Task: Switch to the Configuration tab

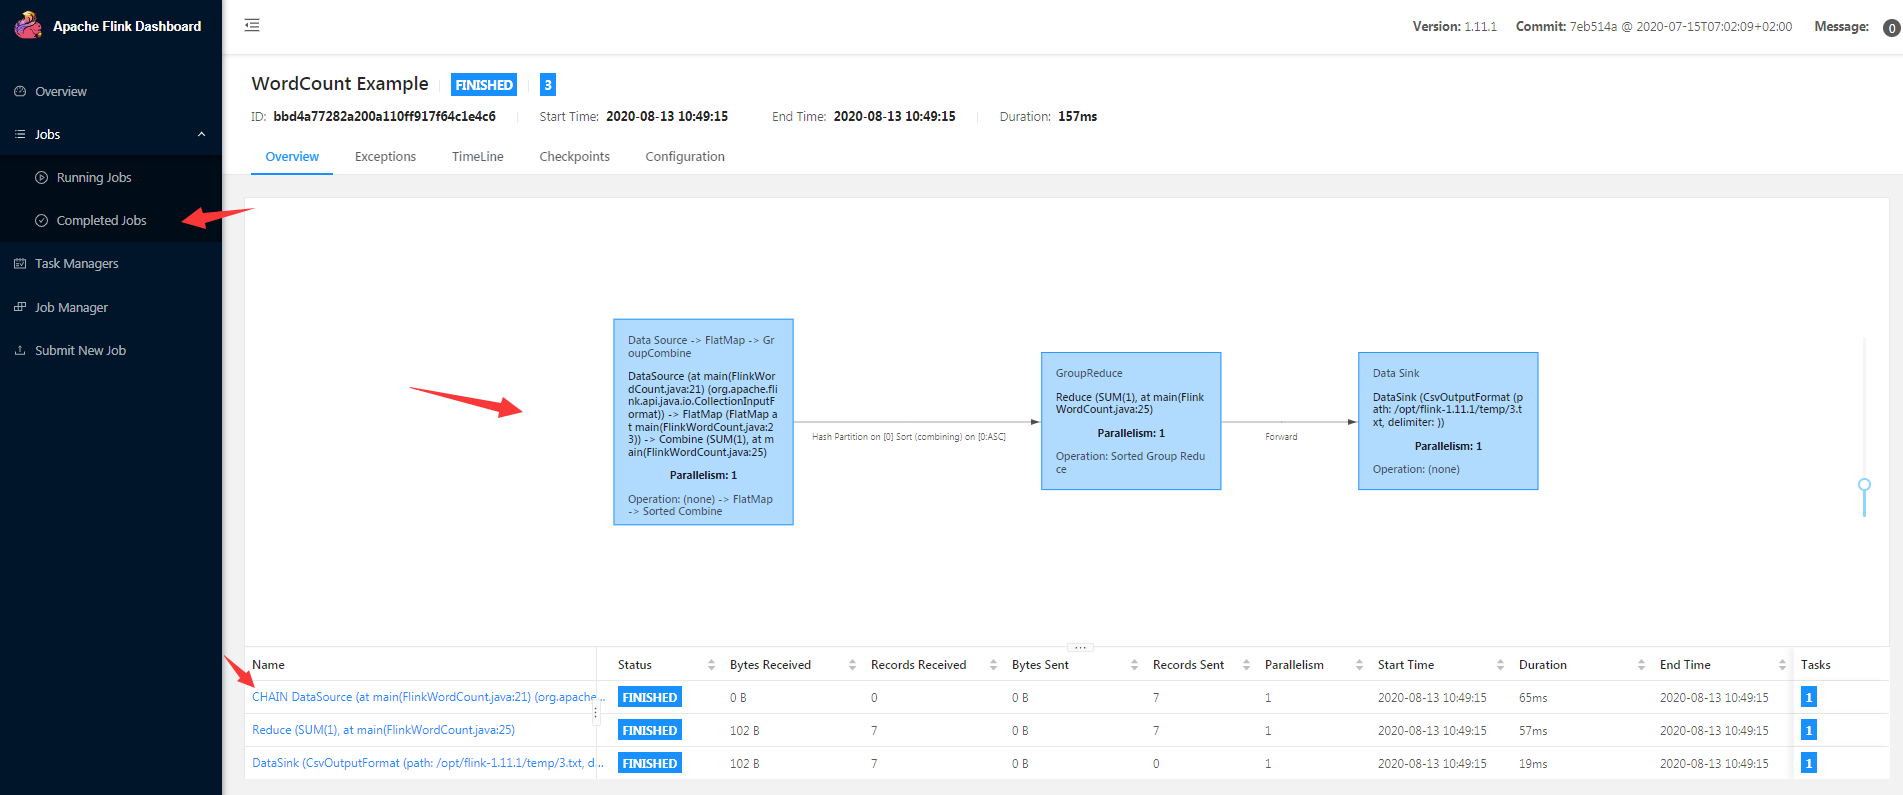Action: click(685, 156)
